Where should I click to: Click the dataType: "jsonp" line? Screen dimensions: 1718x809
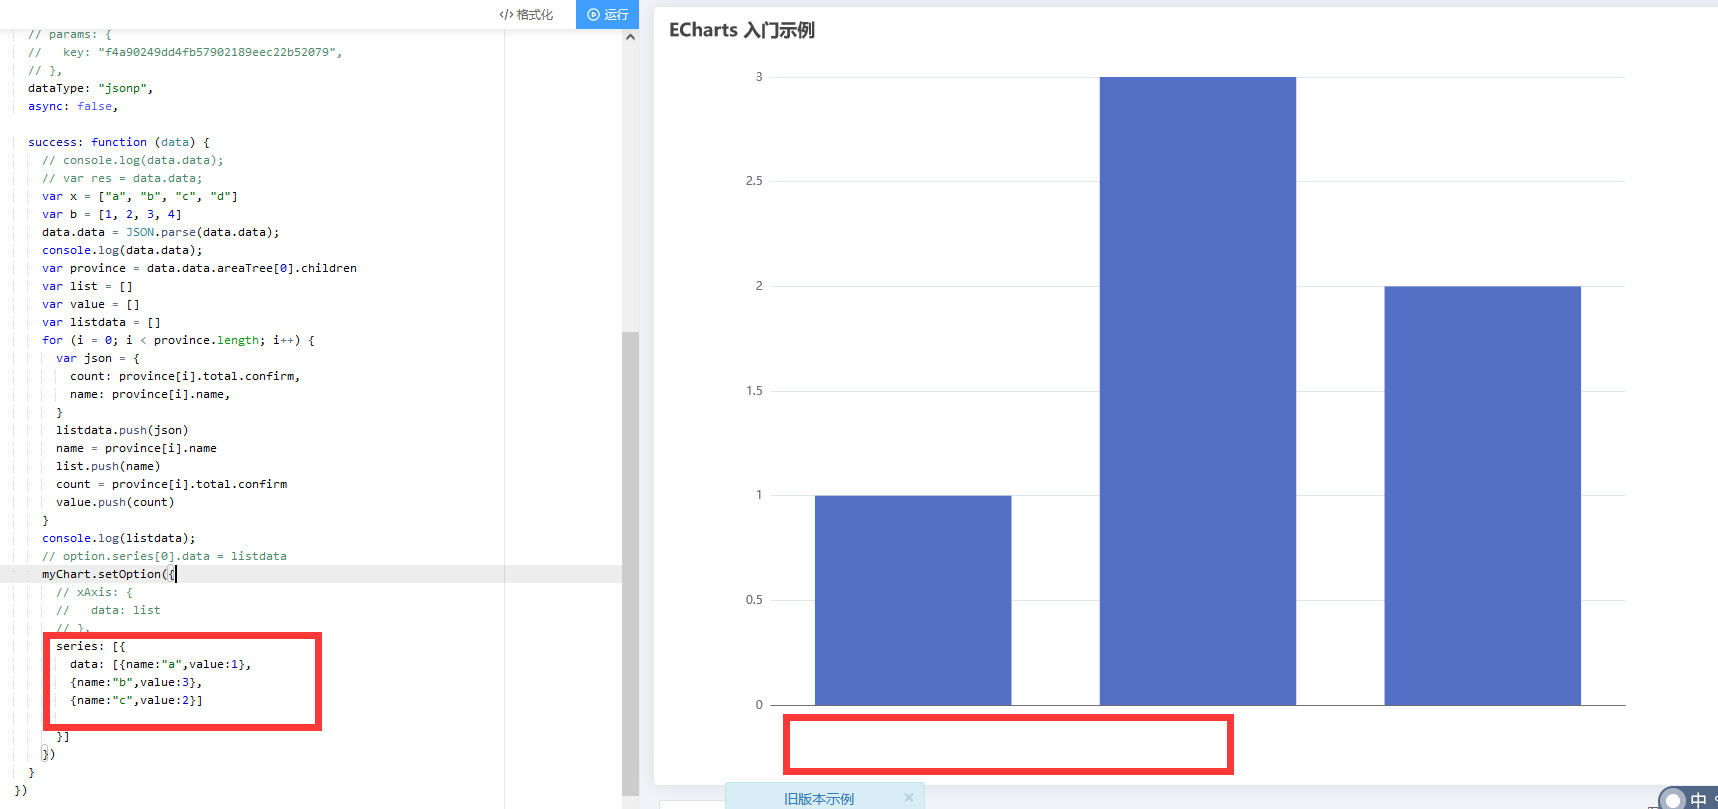[90, 88]
